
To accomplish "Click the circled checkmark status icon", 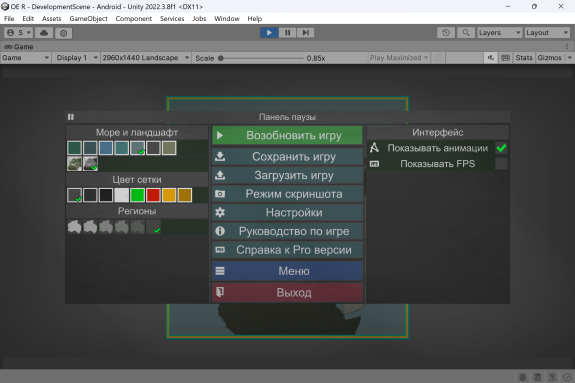I will [x=567, y=377].
